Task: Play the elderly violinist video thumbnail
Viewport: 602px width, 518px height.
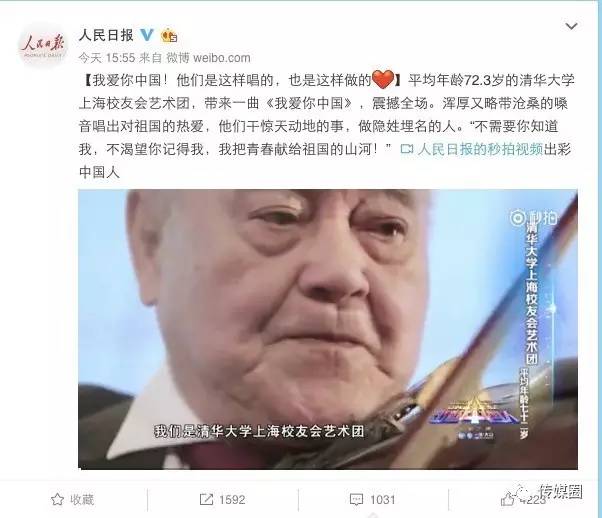Action: tap(328, 329)
